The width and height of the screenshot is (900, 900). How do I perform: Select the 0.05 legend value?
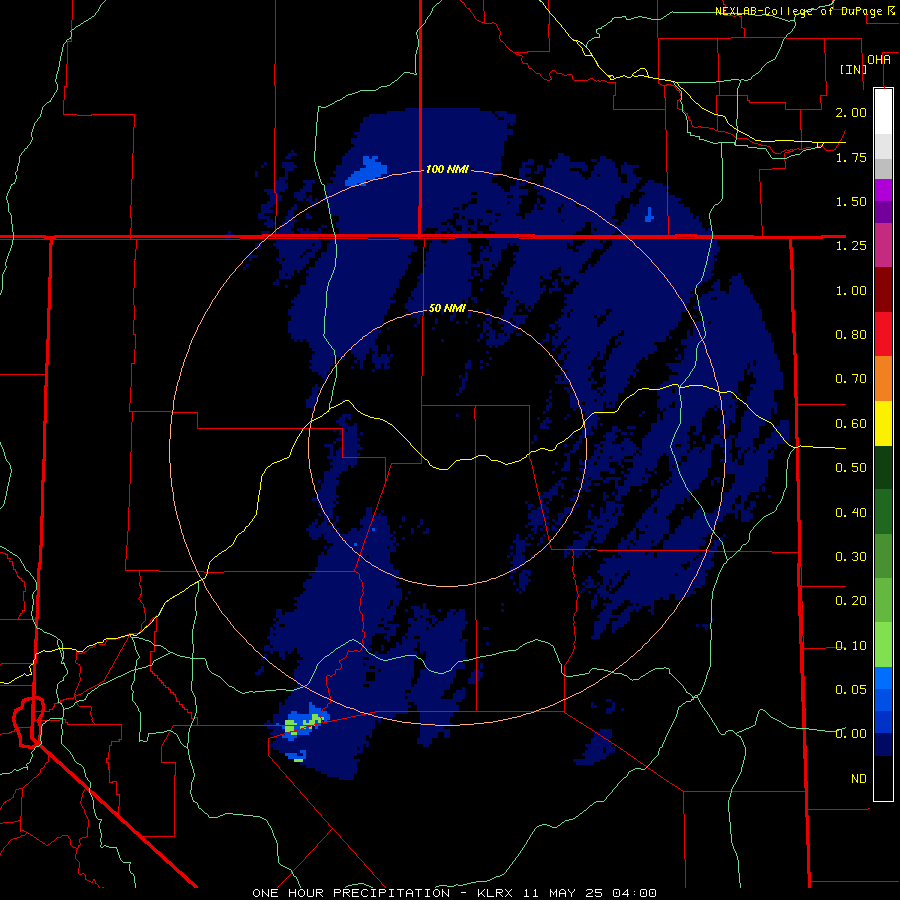pyautogui.click(x=851, y=689)
